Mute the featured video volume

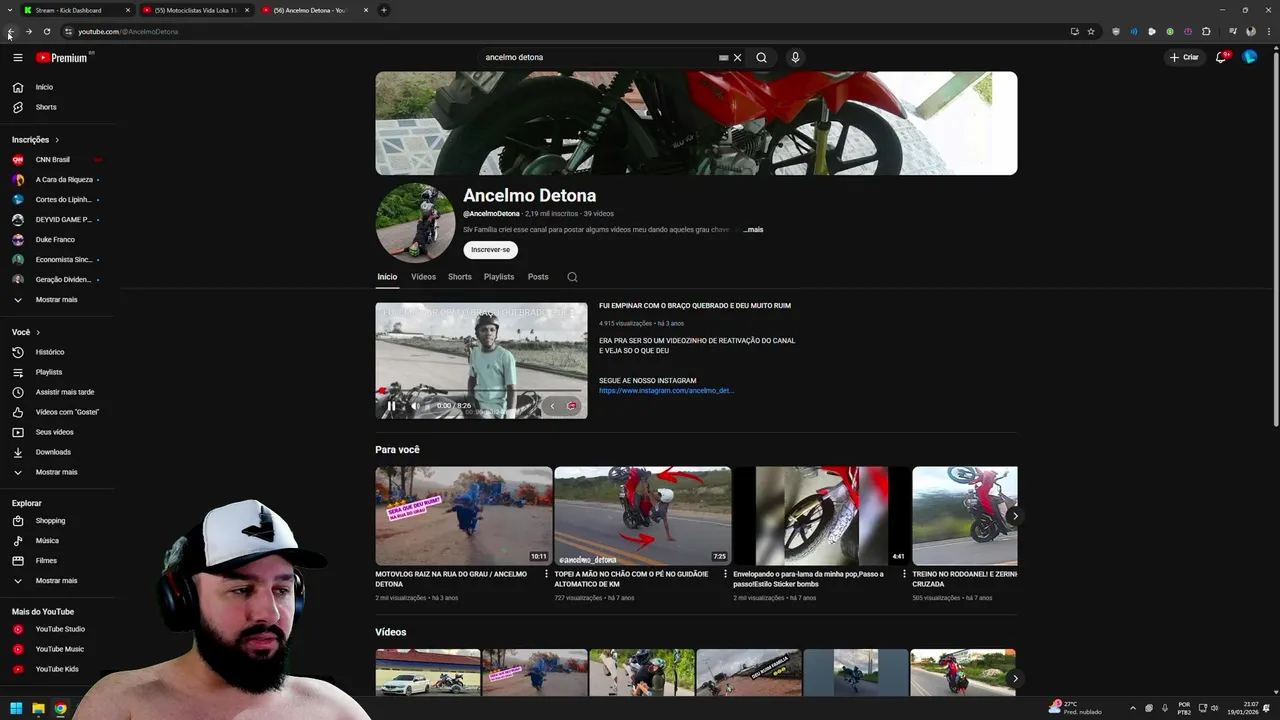point(415,406)
